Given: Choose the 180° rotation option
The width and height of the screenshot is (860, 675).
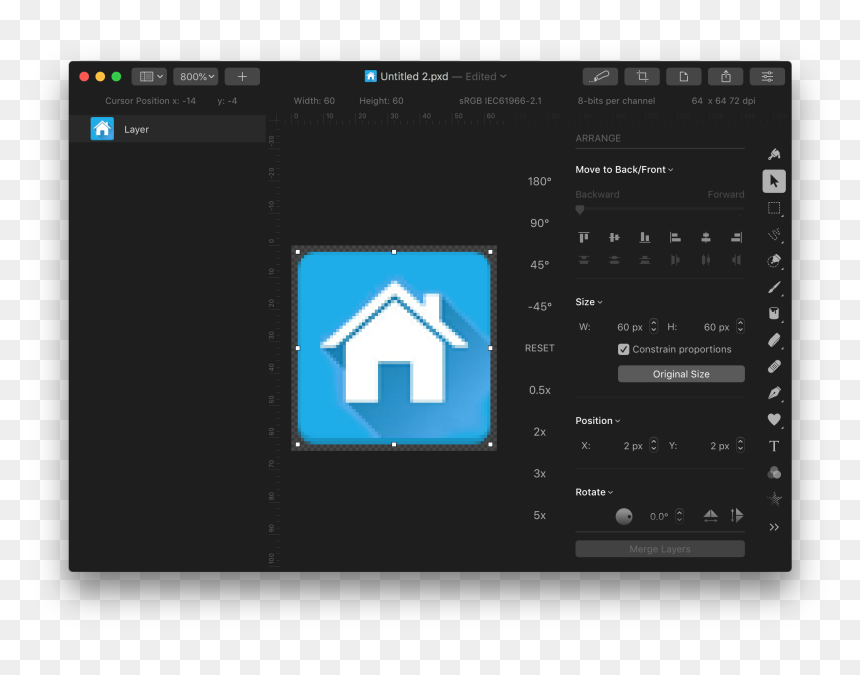Looking at the screenshot, I should pos(540,181).
